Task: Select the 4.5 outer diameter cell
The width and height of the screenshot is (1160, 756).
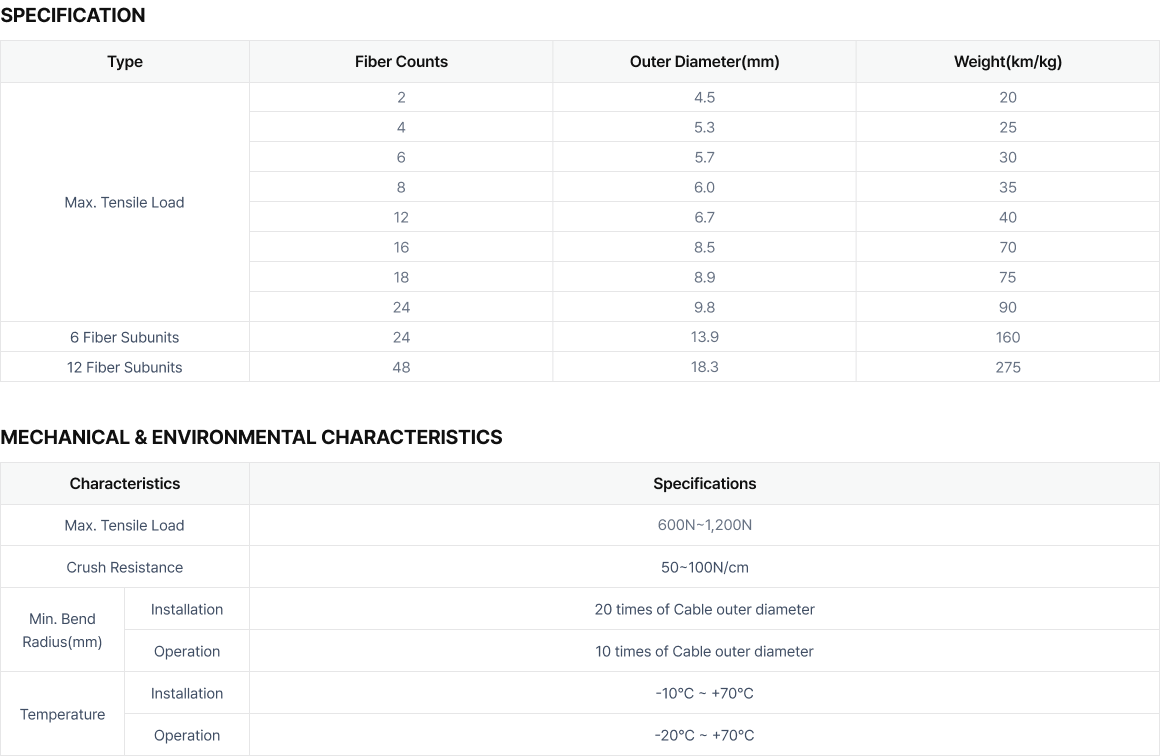Action: click(x=704, y=97)
